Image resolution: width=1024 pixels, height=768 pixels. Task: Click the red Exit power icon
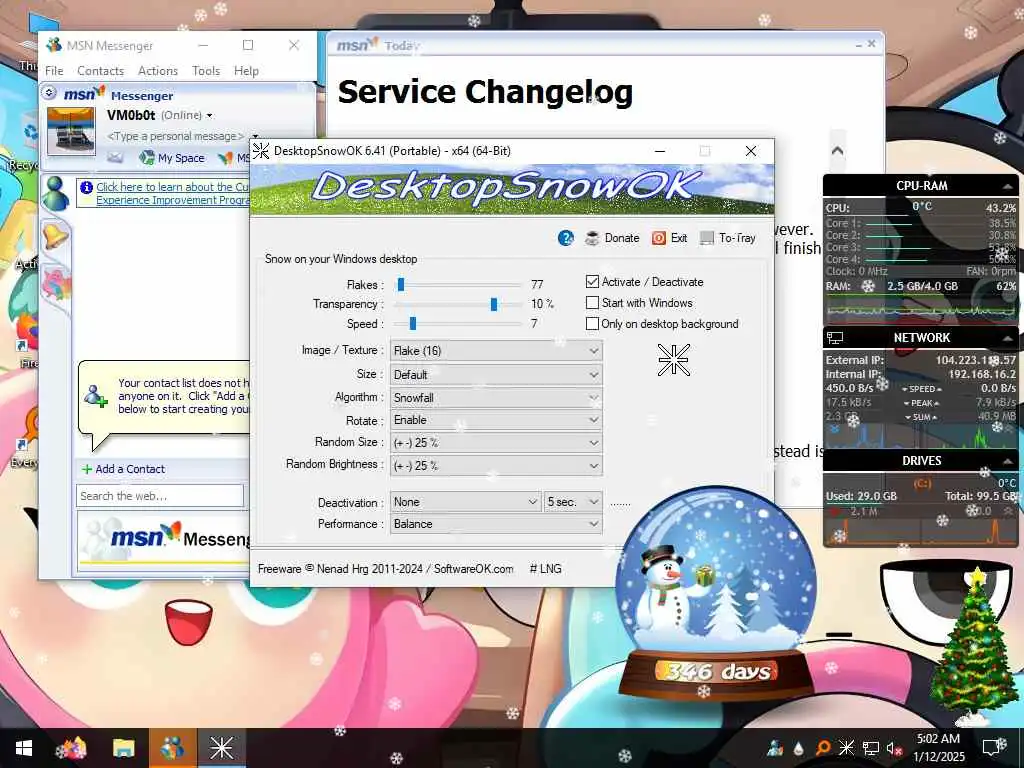[658, 238]
